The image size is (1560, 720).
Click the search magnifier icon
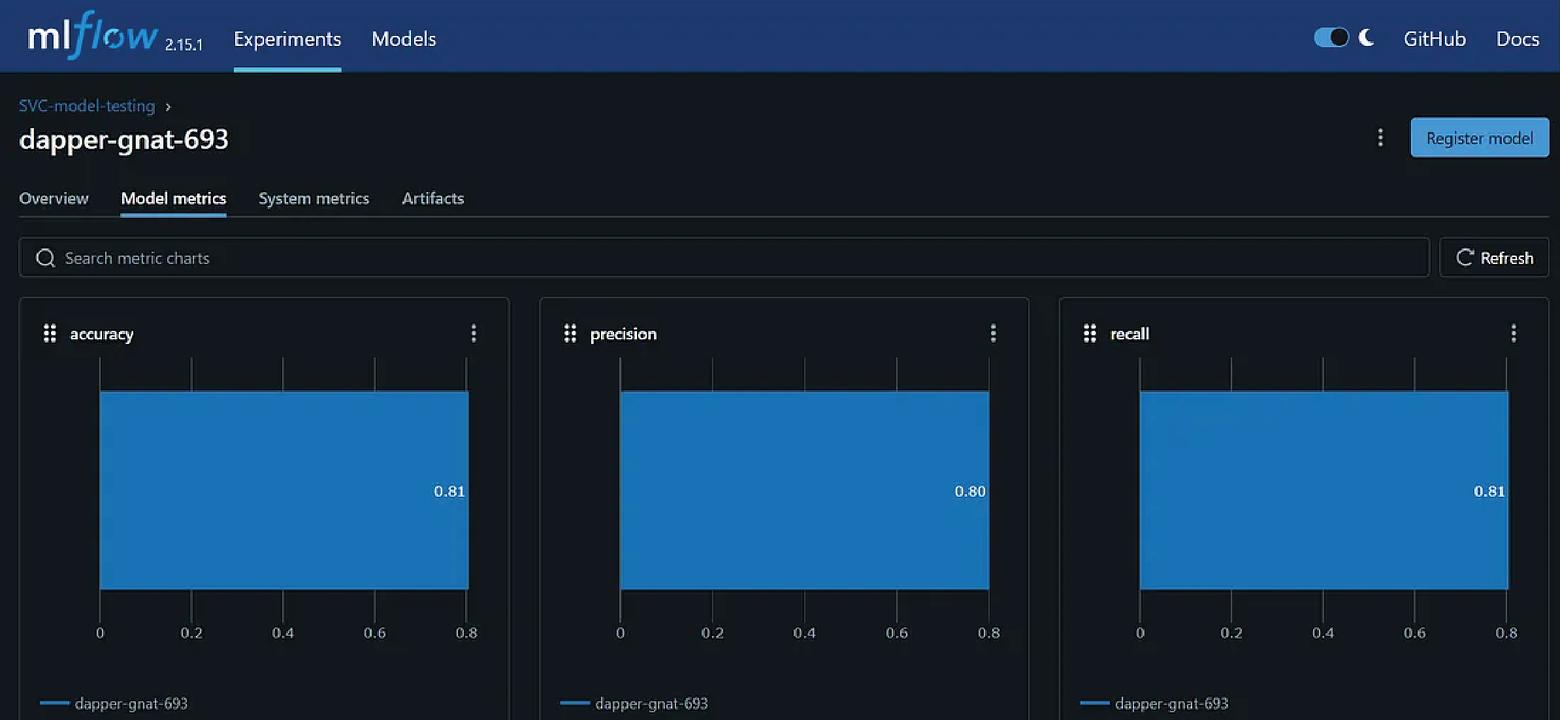tap(45, 258)
